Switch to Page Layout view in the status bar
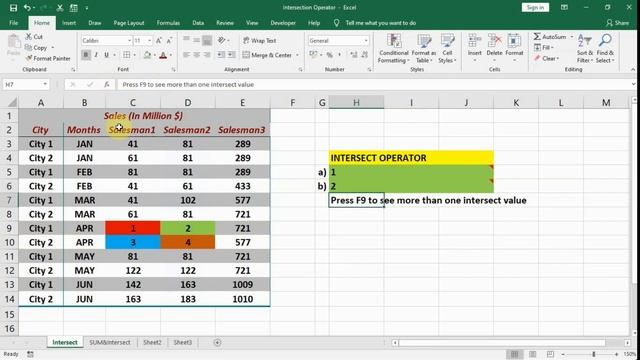640x360 pixels. click(x=533, y=354)
